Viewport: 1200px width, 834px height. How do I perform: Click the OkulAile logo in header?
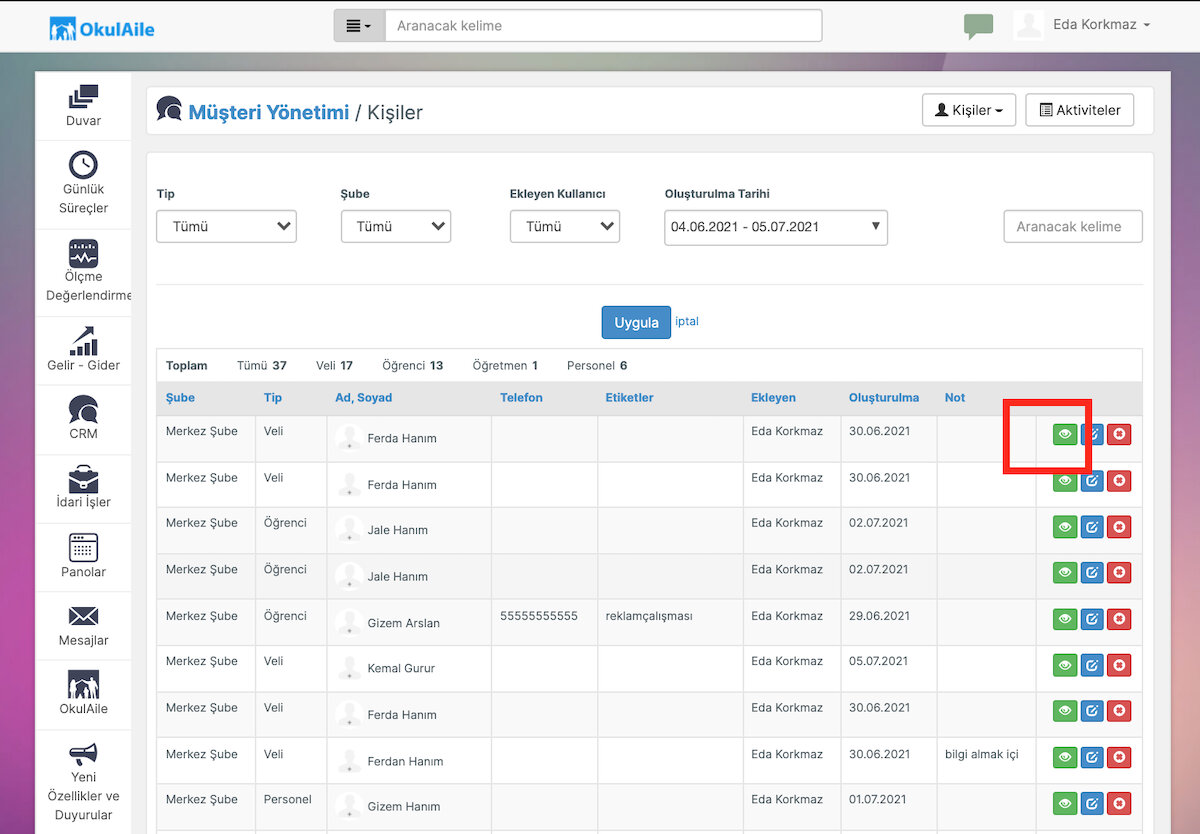[102, 28]
